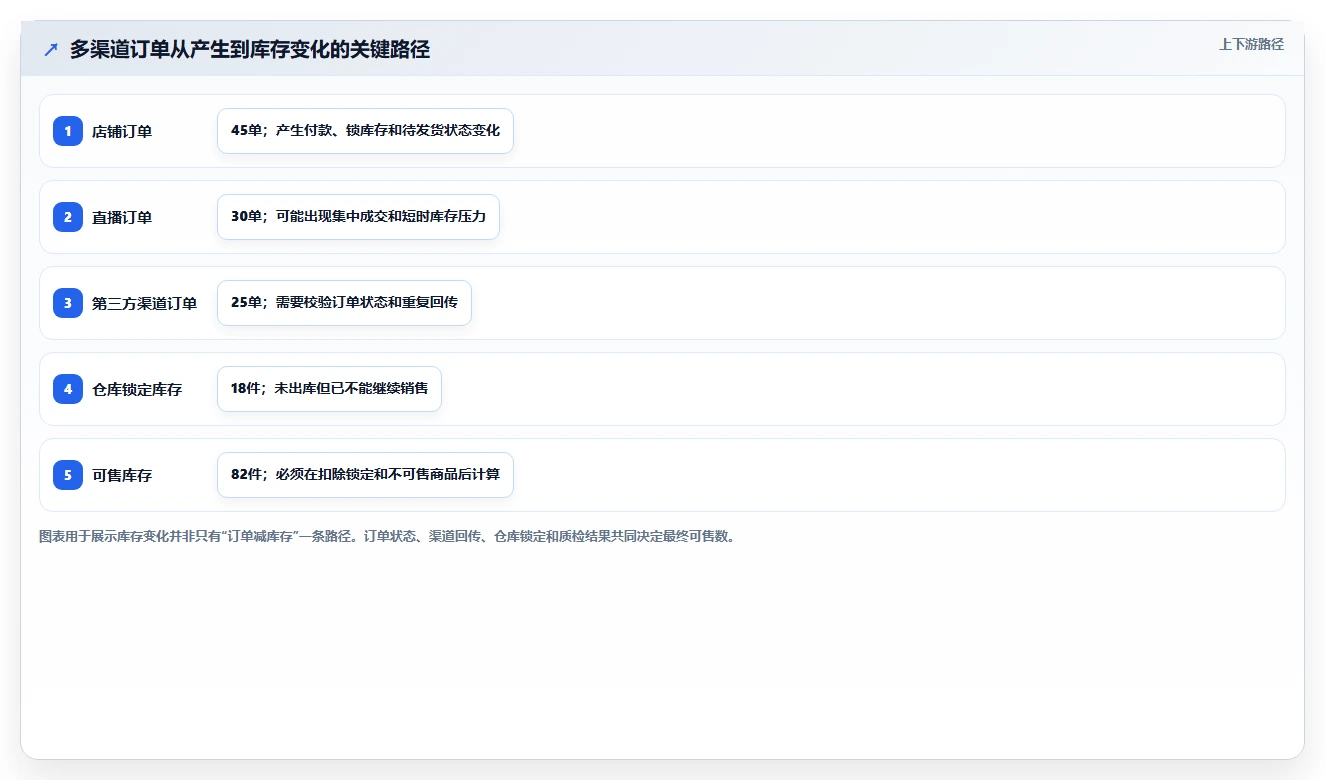This screenshot has height=780, width=1325.
Task: Select the 直播订单 label
Action: 122,217
